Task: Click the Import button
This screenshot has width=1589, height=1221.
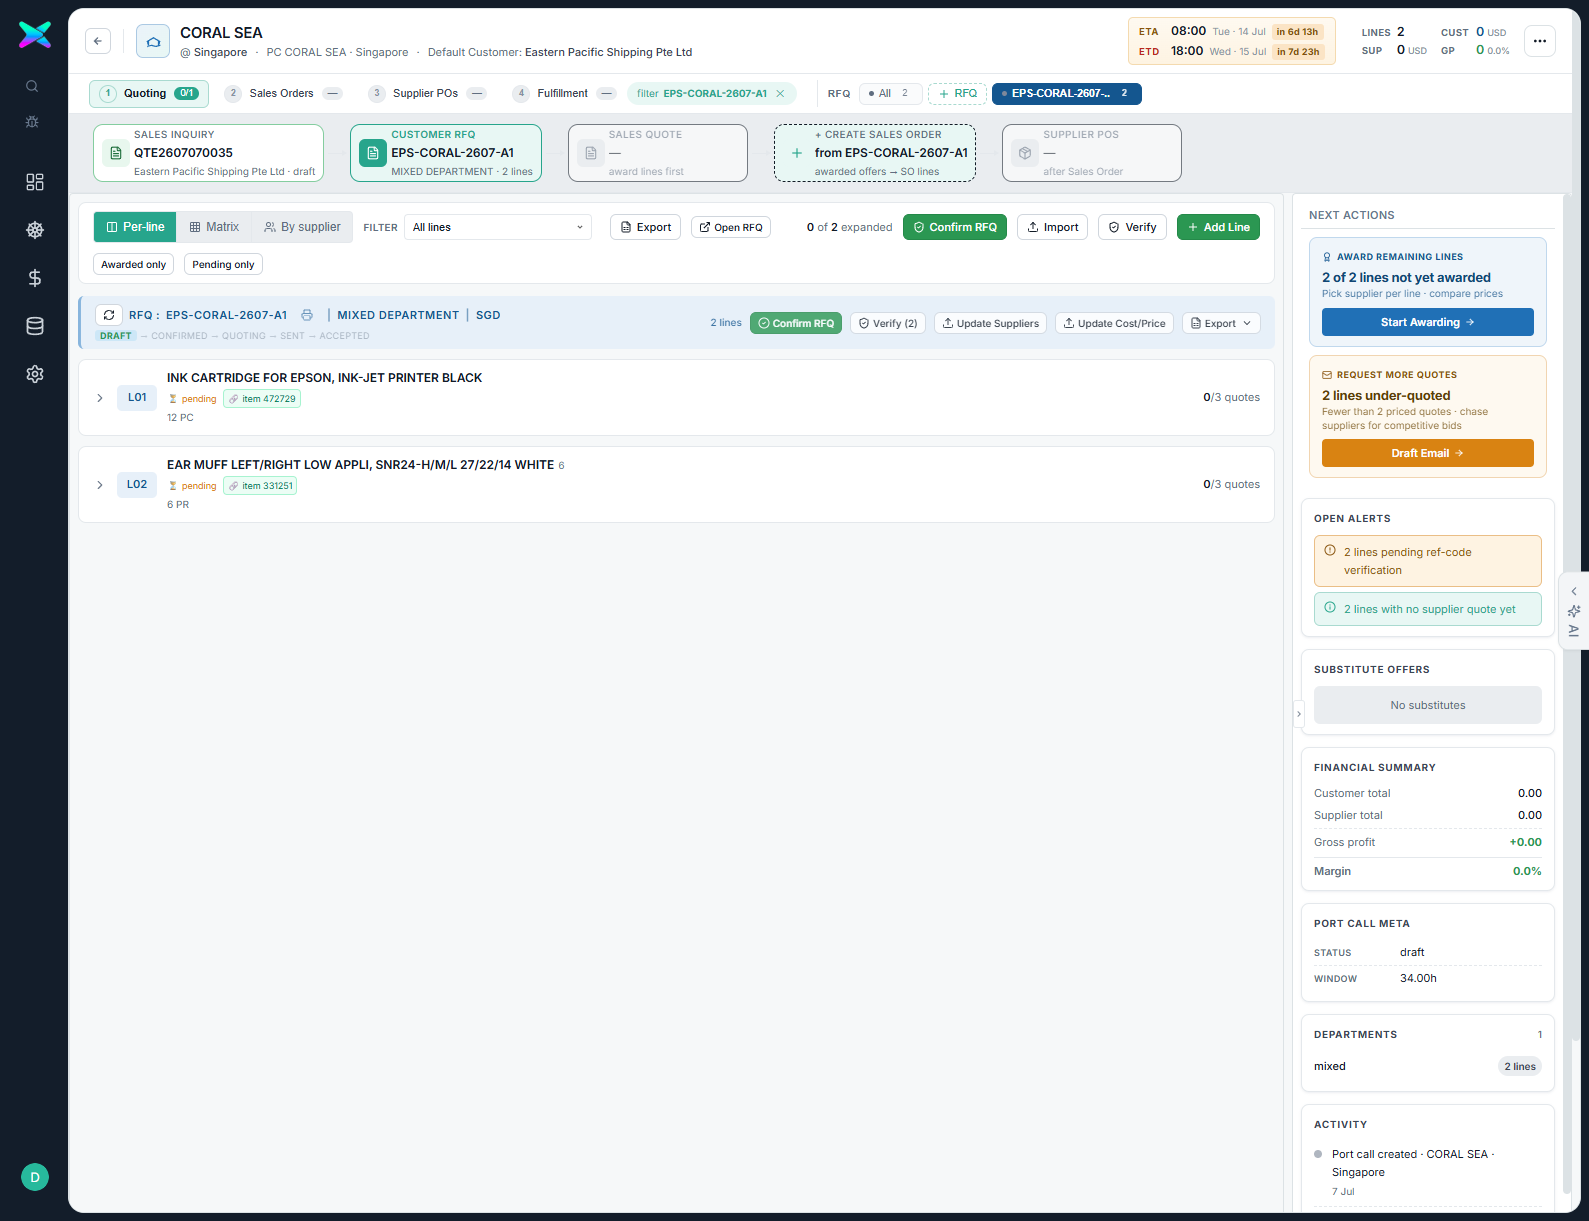Action: (1052, 227)
